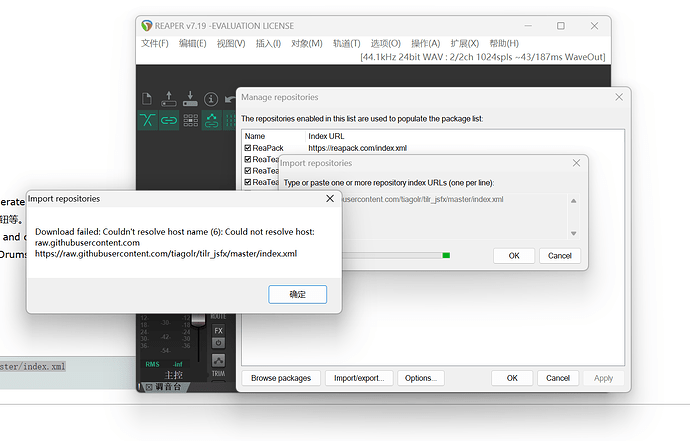Click the New project file icon

[x=147, y=99]
